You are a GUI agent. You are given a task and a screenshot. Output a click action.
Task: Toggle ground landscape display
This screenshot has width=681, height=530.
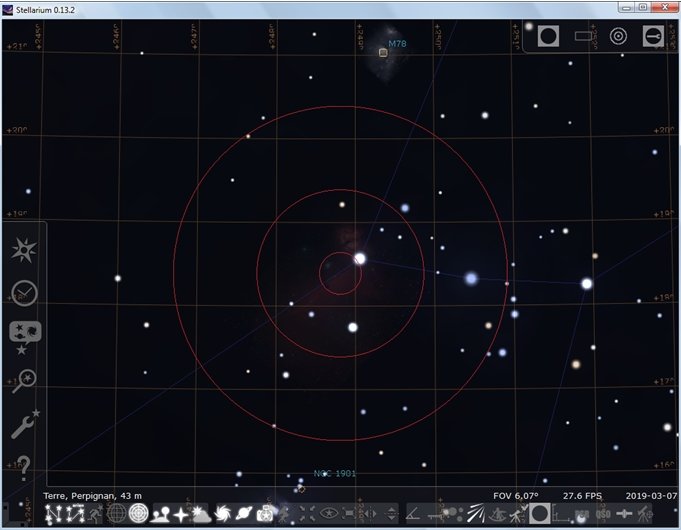click(x=160, y=514)
